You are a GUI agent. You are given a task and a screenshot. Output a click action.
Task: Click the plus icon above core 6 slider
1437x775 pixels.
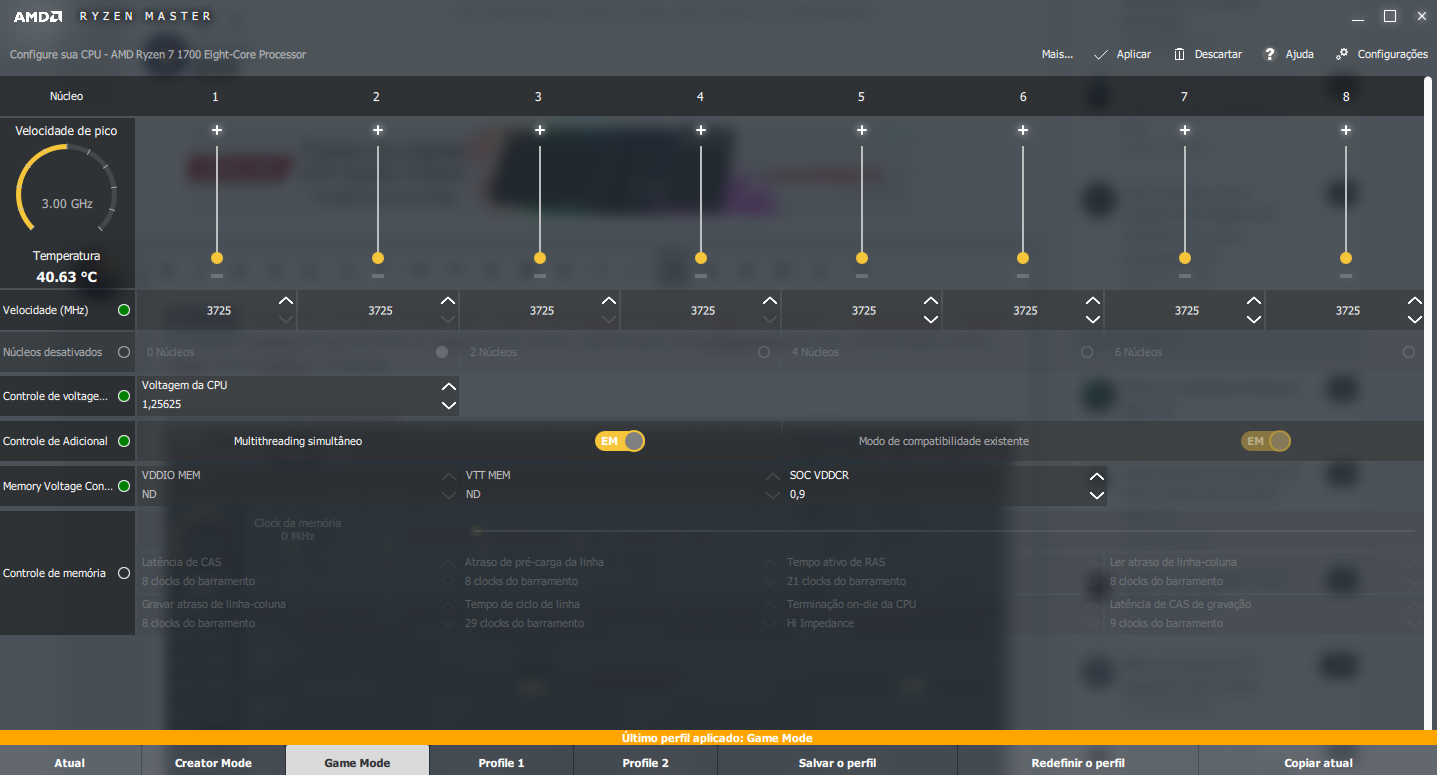(1023, 130)
